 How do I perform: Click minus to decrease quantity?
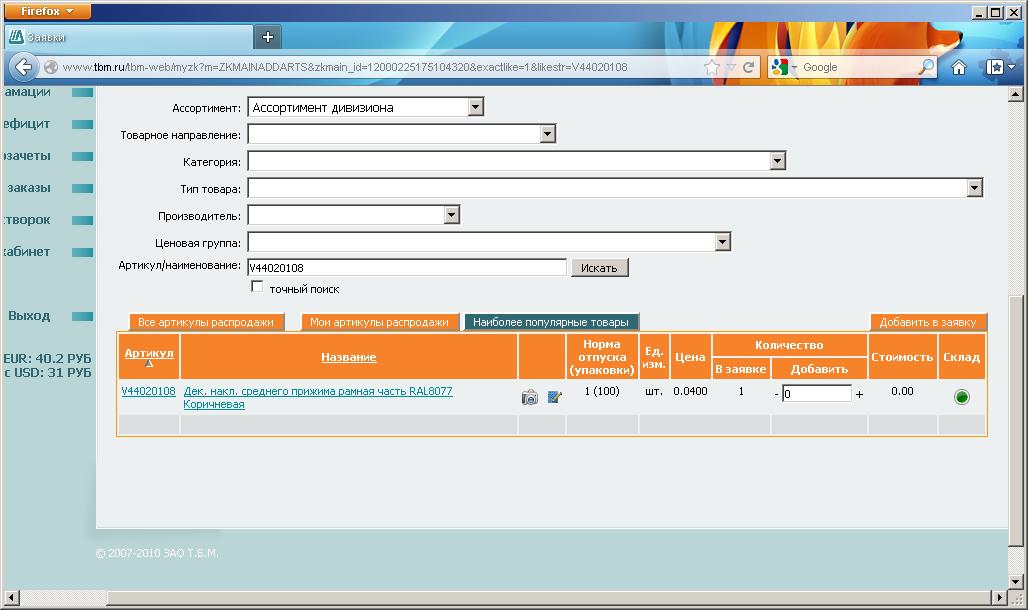776,394
